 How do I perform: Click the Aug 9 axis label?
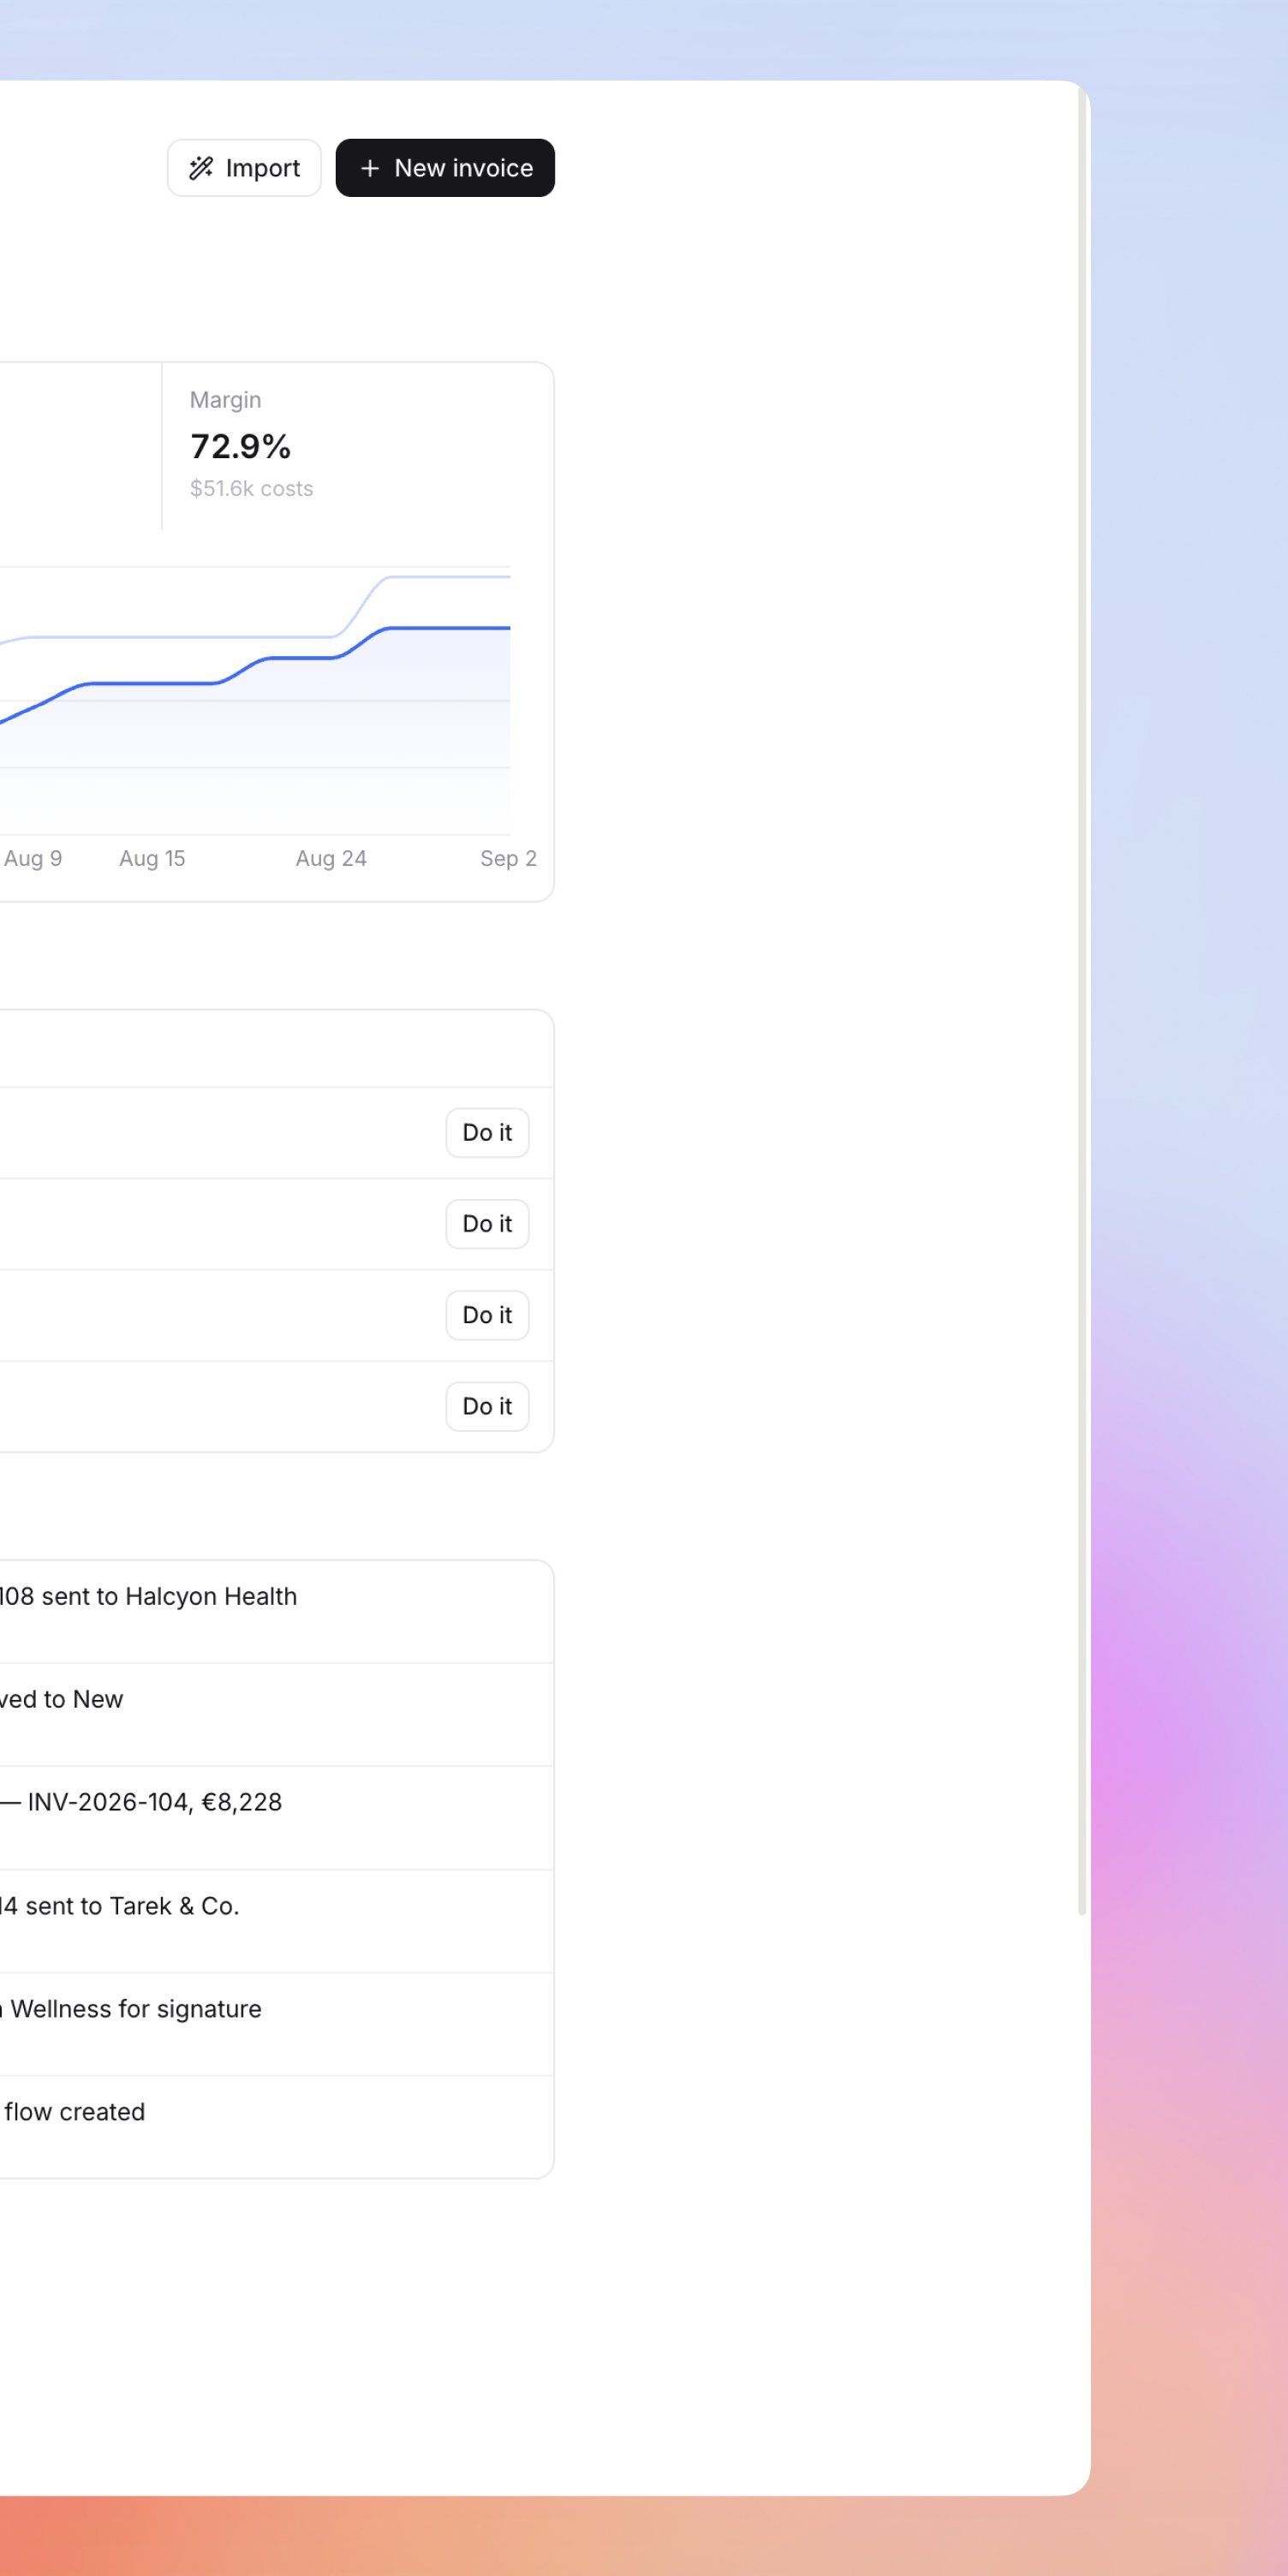tap(33, 858)
